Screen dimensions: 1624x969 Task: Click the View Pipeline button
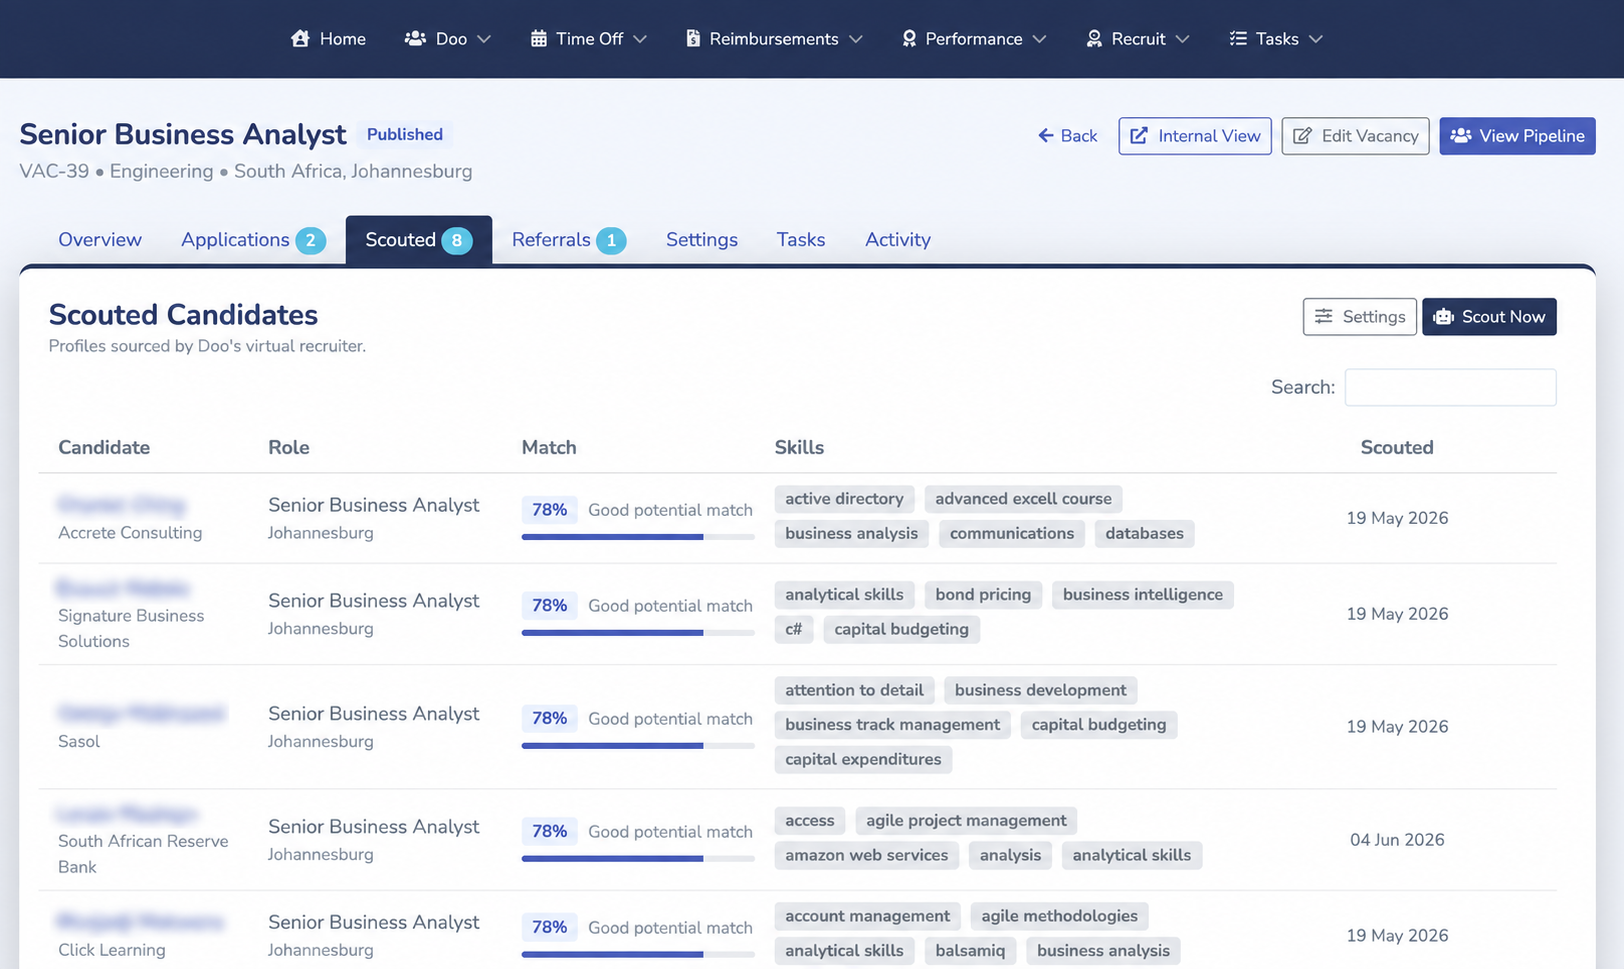click(x=1517, y=136)
